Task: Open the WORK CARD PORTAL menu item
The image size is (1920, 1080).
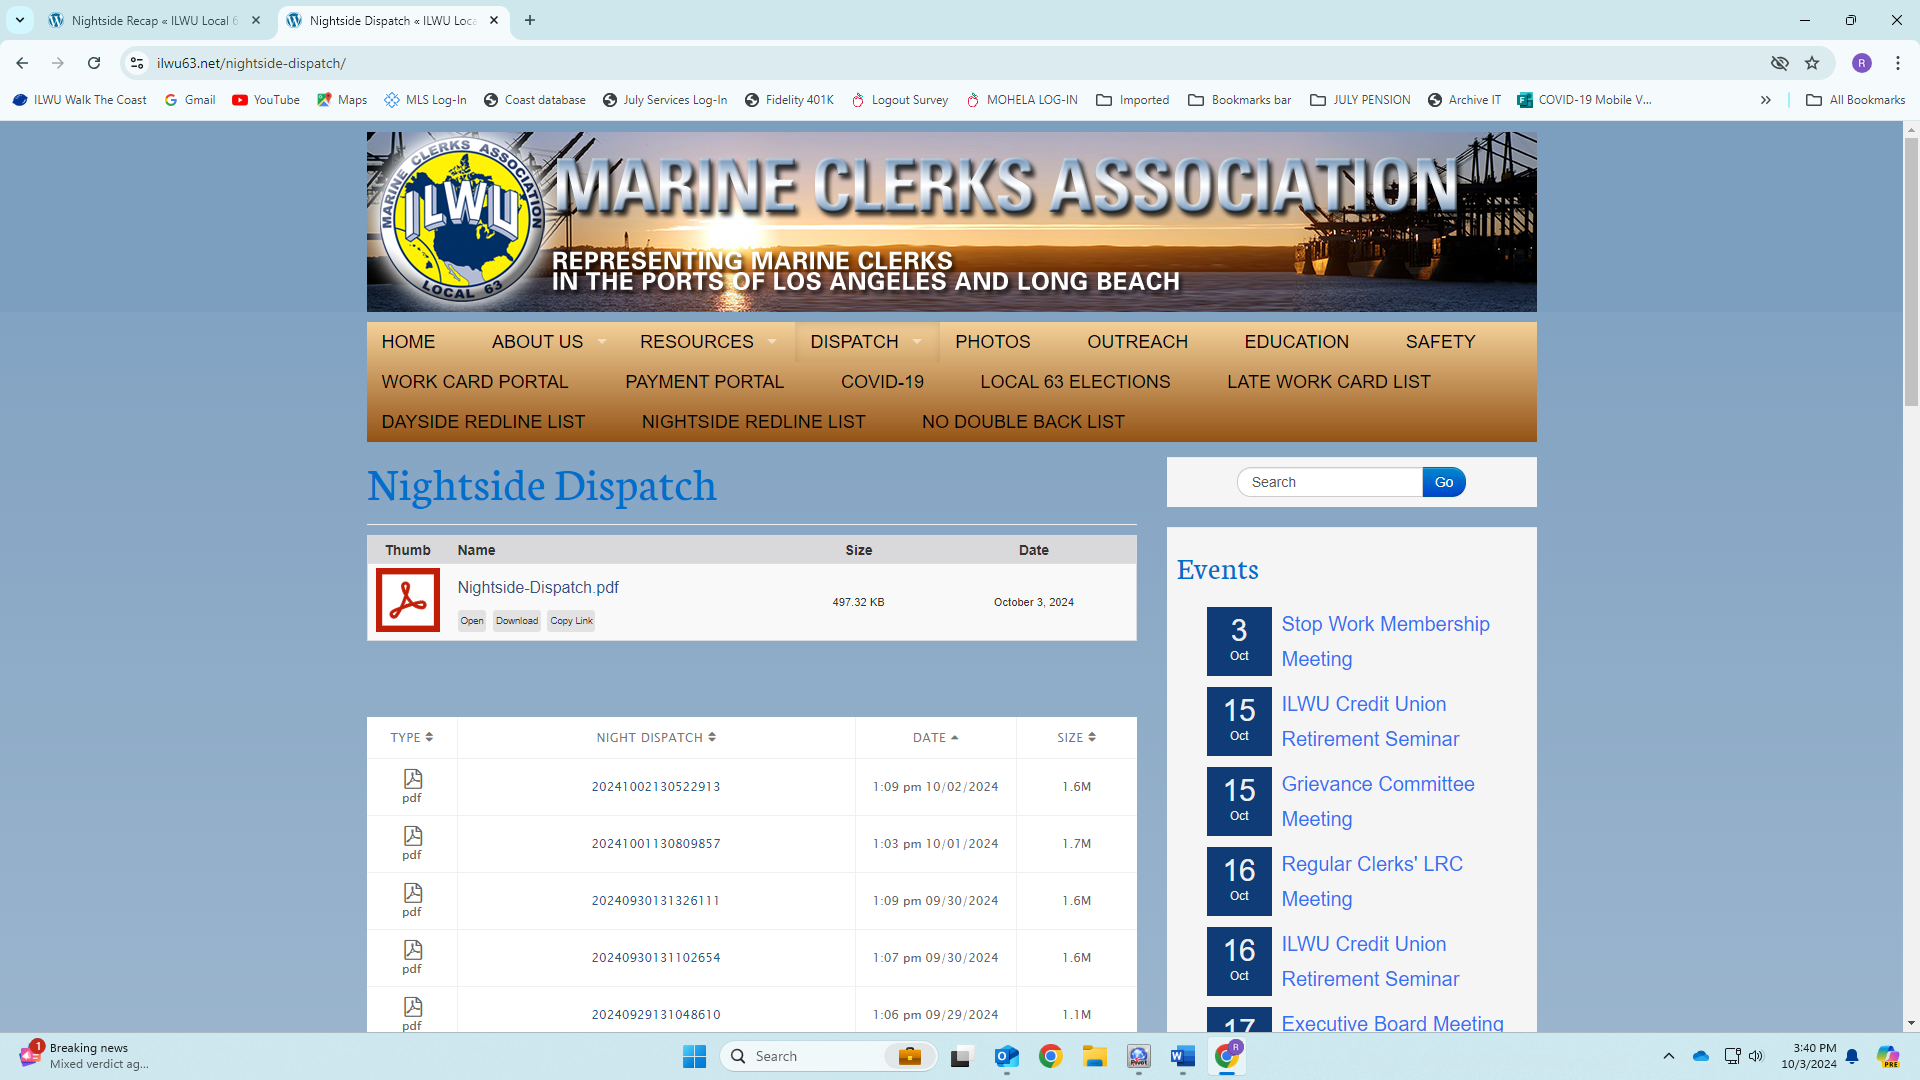Action: tap(475, 382)
